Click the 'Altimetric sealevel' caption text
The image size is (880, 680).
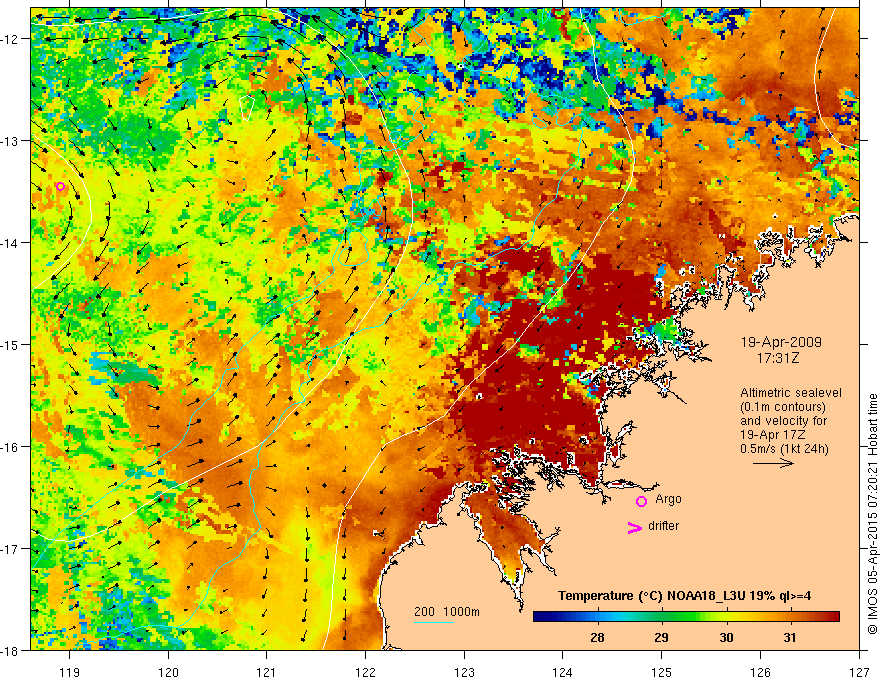pos(791,393)
